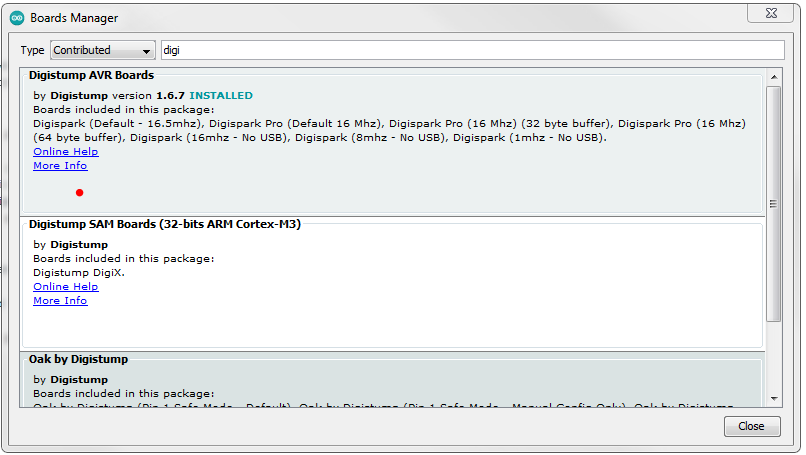
Task: Click the scrollbar up arrow
Action: click(773, 77)
